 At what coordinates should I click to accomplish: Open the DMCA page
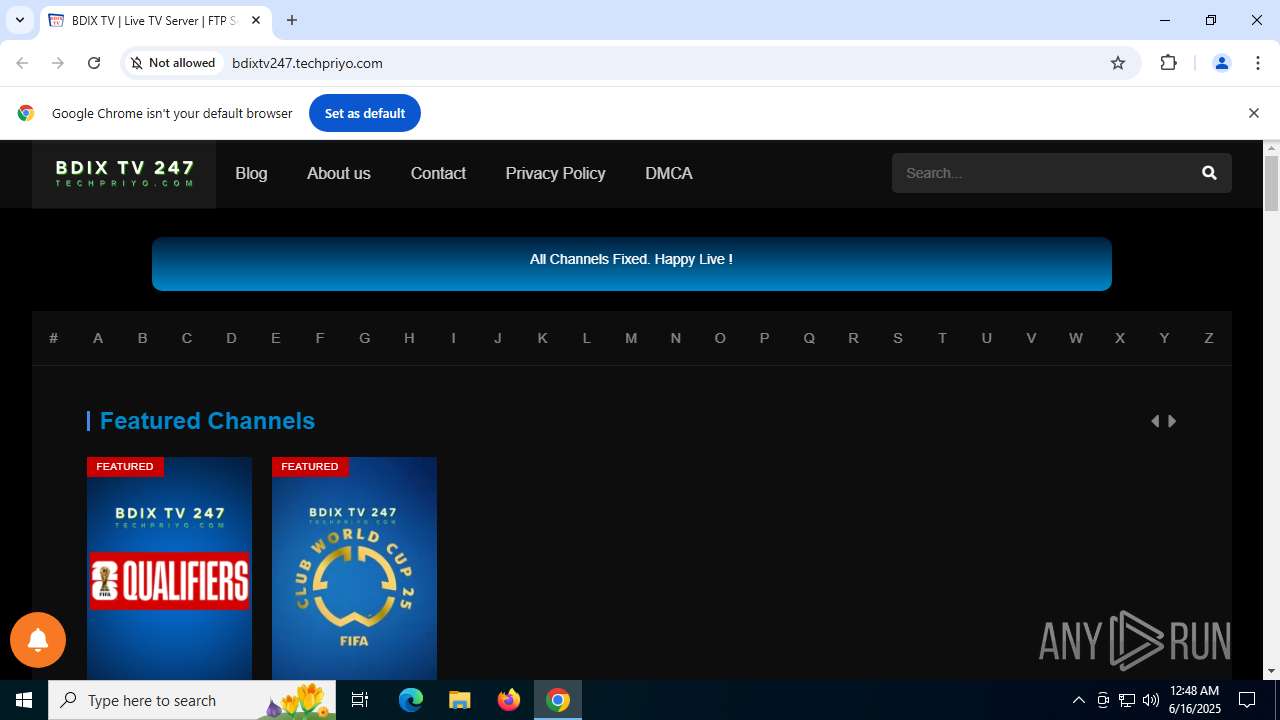click(x=669, y=173)
